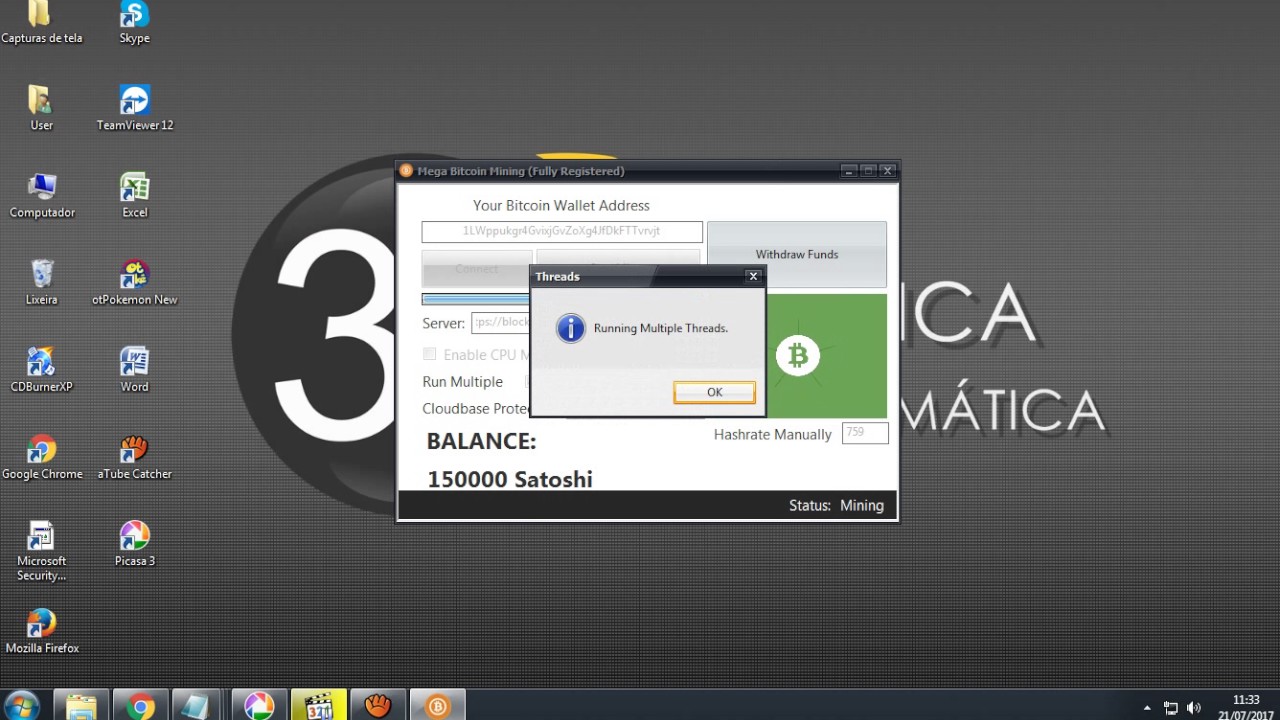Minimize the Mega Bitcoin Mining window
This screenshot has height=720, width=1280.
point(848,171)
